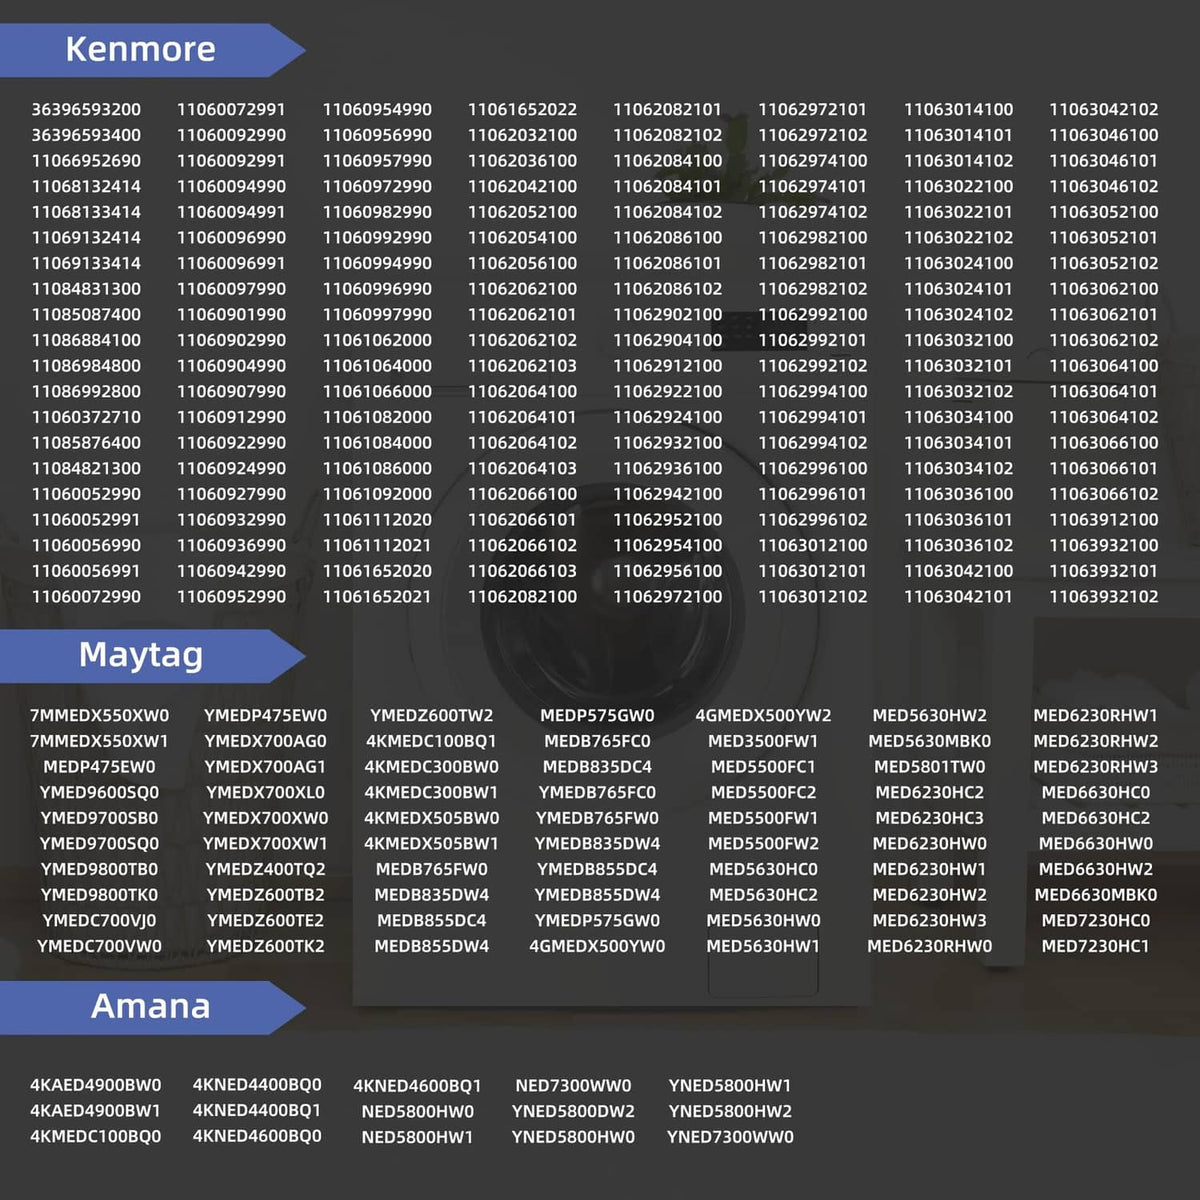Select Amana model NED7300WW0

[x=573, y=1085]
